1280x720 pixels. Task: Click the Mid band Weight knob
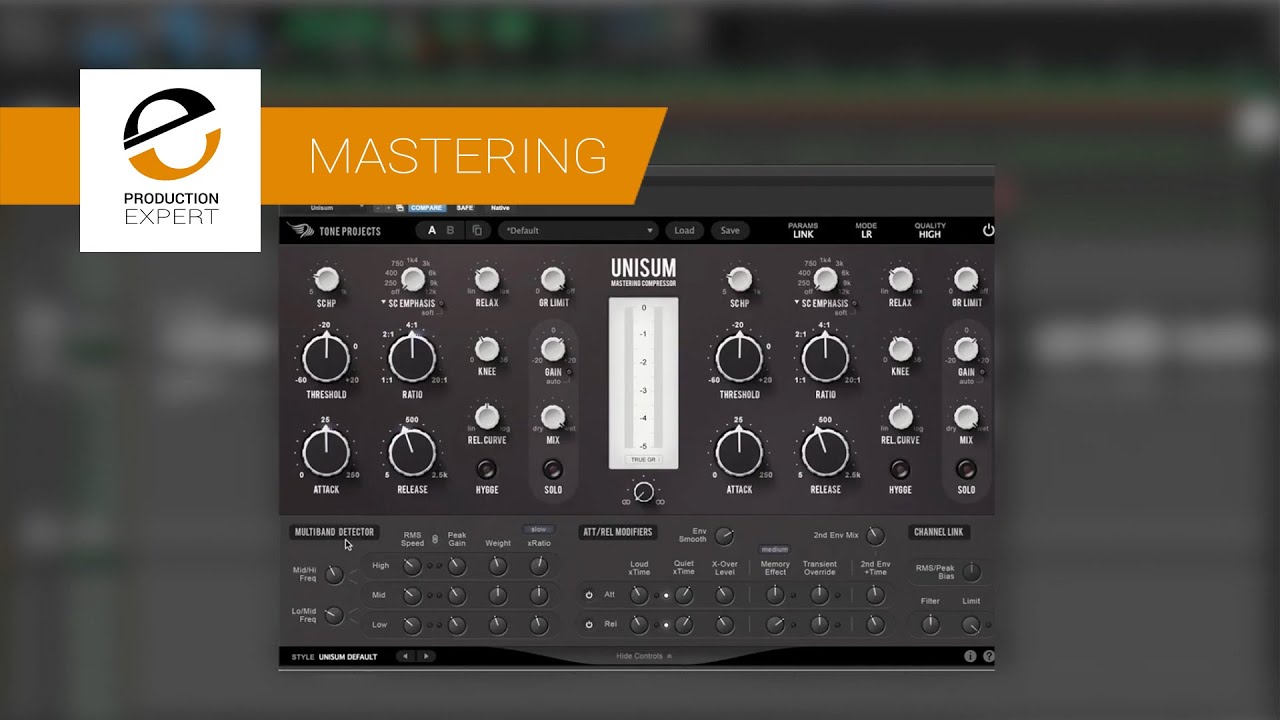click(x=497, y=596)
